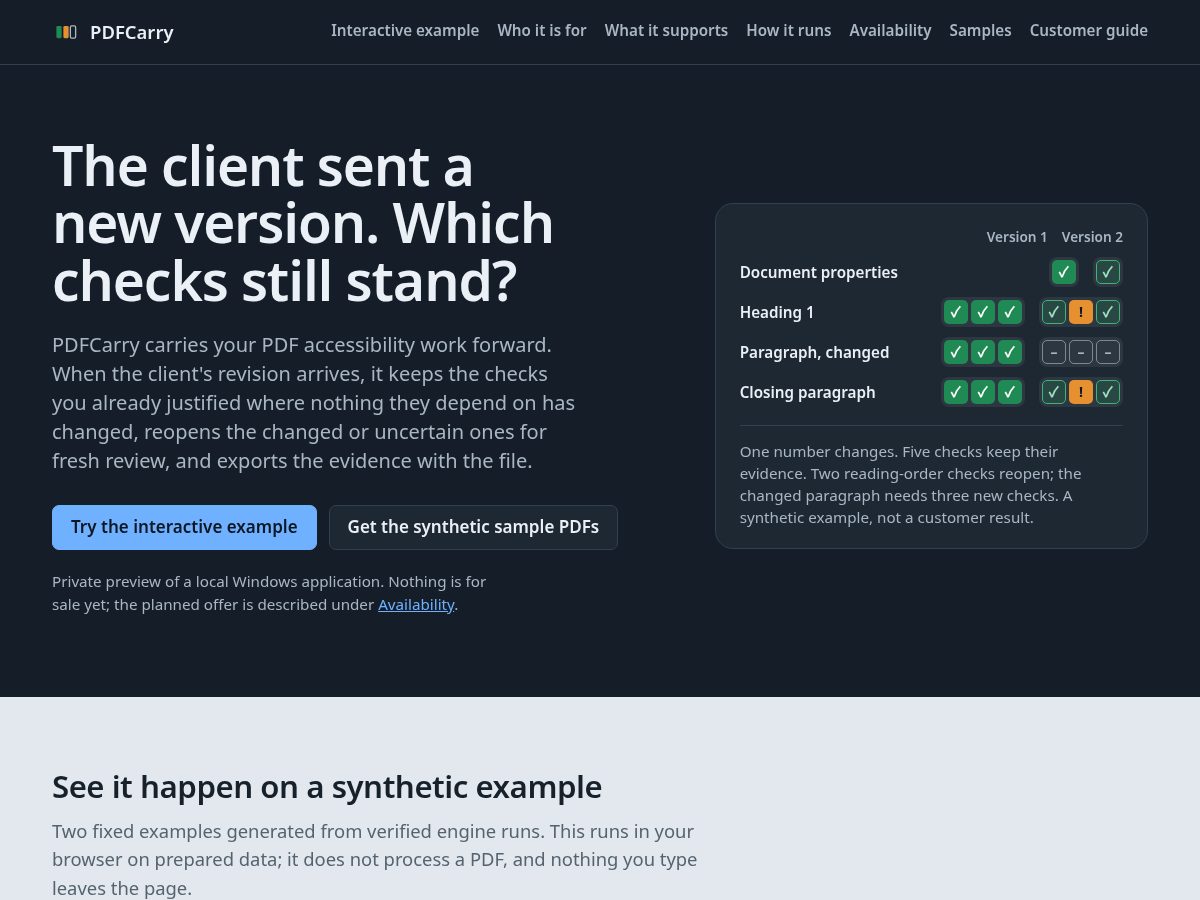
Task: Click the paragraph beginning PDFCarry carries your PDF
Action: click(314, 403)
